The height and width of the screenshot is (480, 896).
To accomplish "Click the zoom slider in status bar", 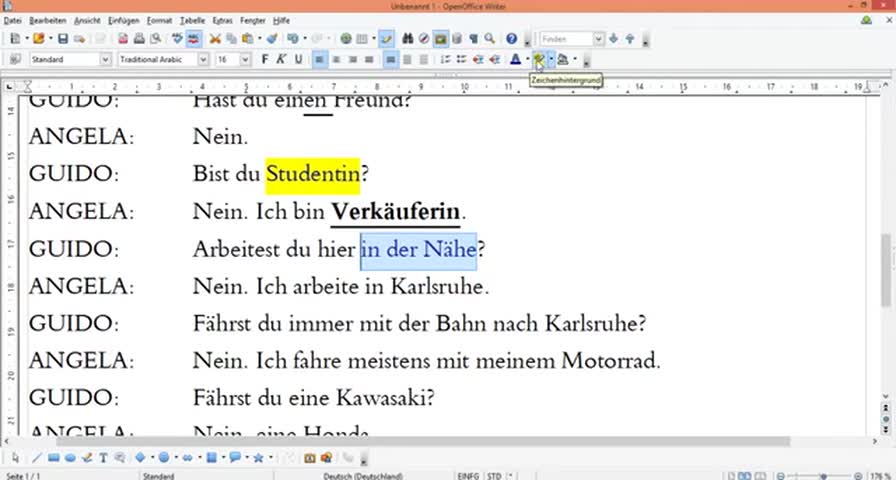I will pyautogui.click(x=817, y=476).
